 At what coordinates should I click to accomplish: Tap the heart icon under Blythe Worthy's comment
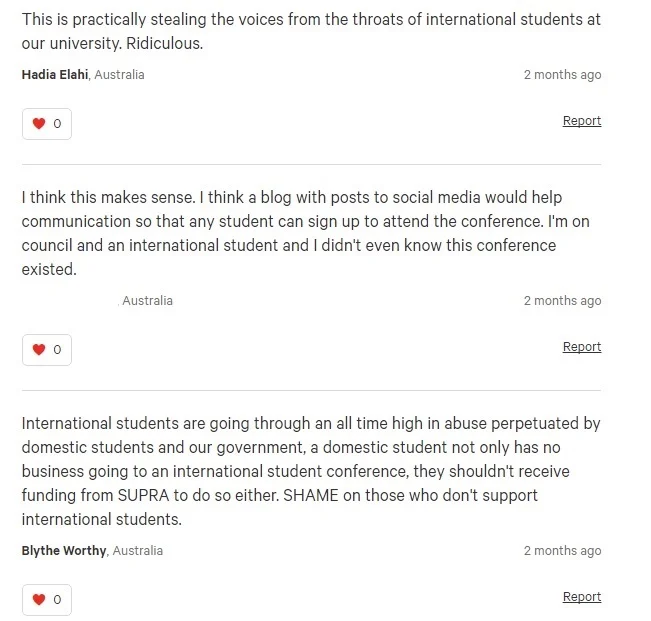39,599
